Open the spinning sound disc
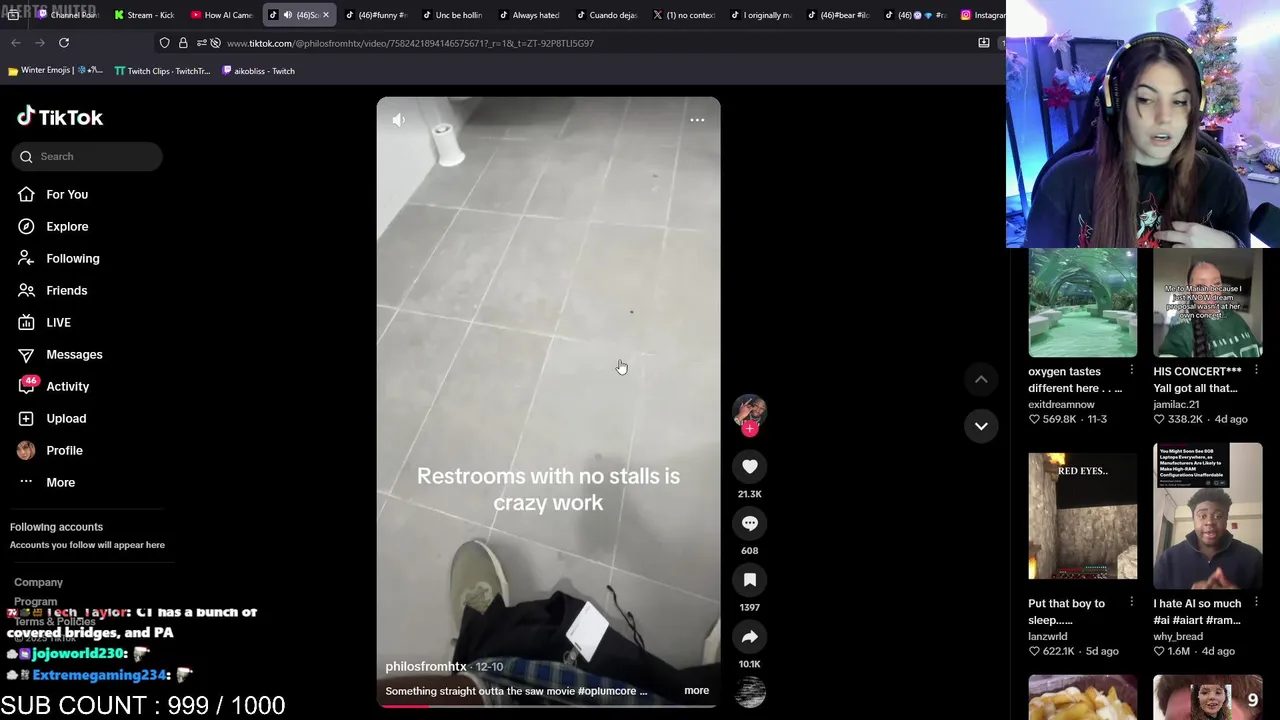This screenshot has width=1280, height=720. click(750, 691)
